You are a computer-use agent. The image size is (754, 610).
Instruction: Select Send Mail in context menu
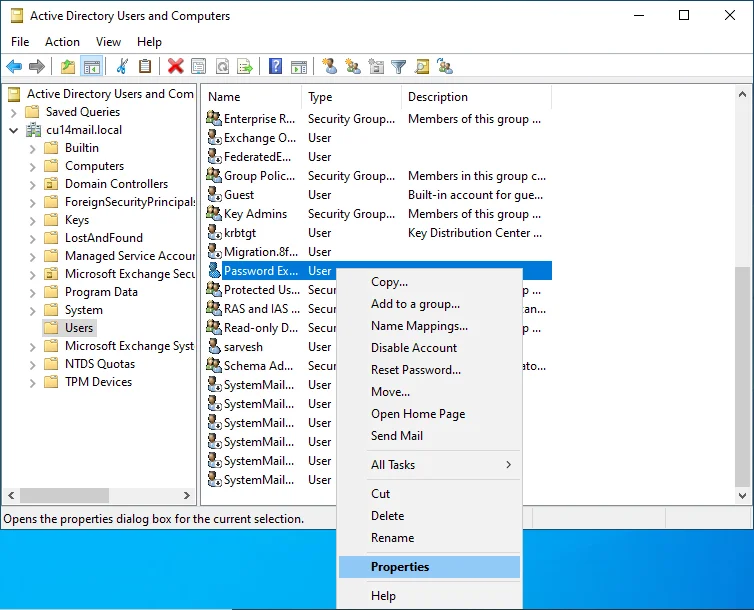(x=429, y=436)
